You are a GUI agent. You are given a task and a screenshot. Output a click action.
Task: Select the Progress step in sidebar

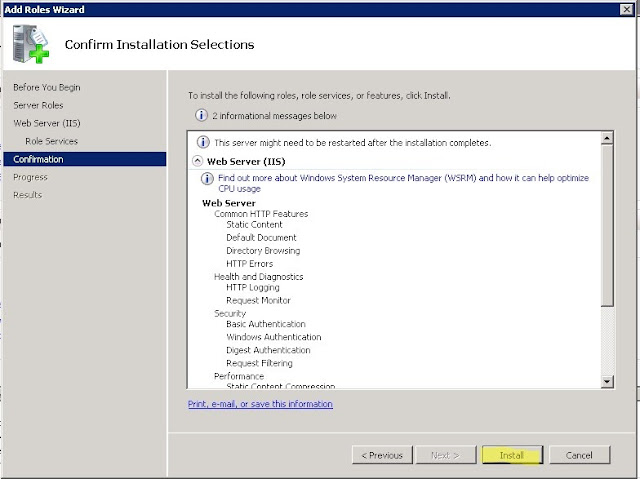pos(30,177)
